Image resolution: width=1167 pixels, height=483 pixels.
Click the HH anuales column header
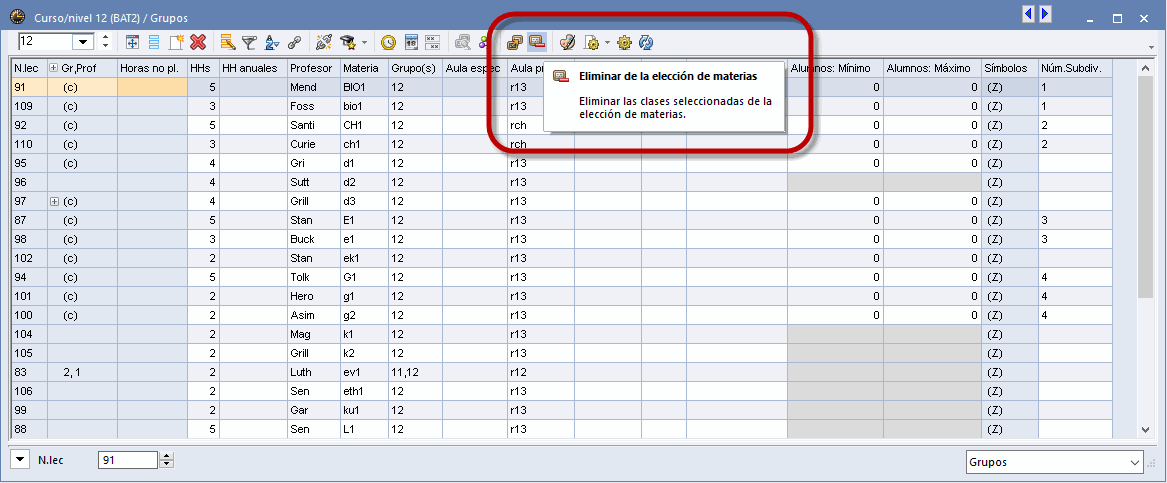click(x=253, y=68)
